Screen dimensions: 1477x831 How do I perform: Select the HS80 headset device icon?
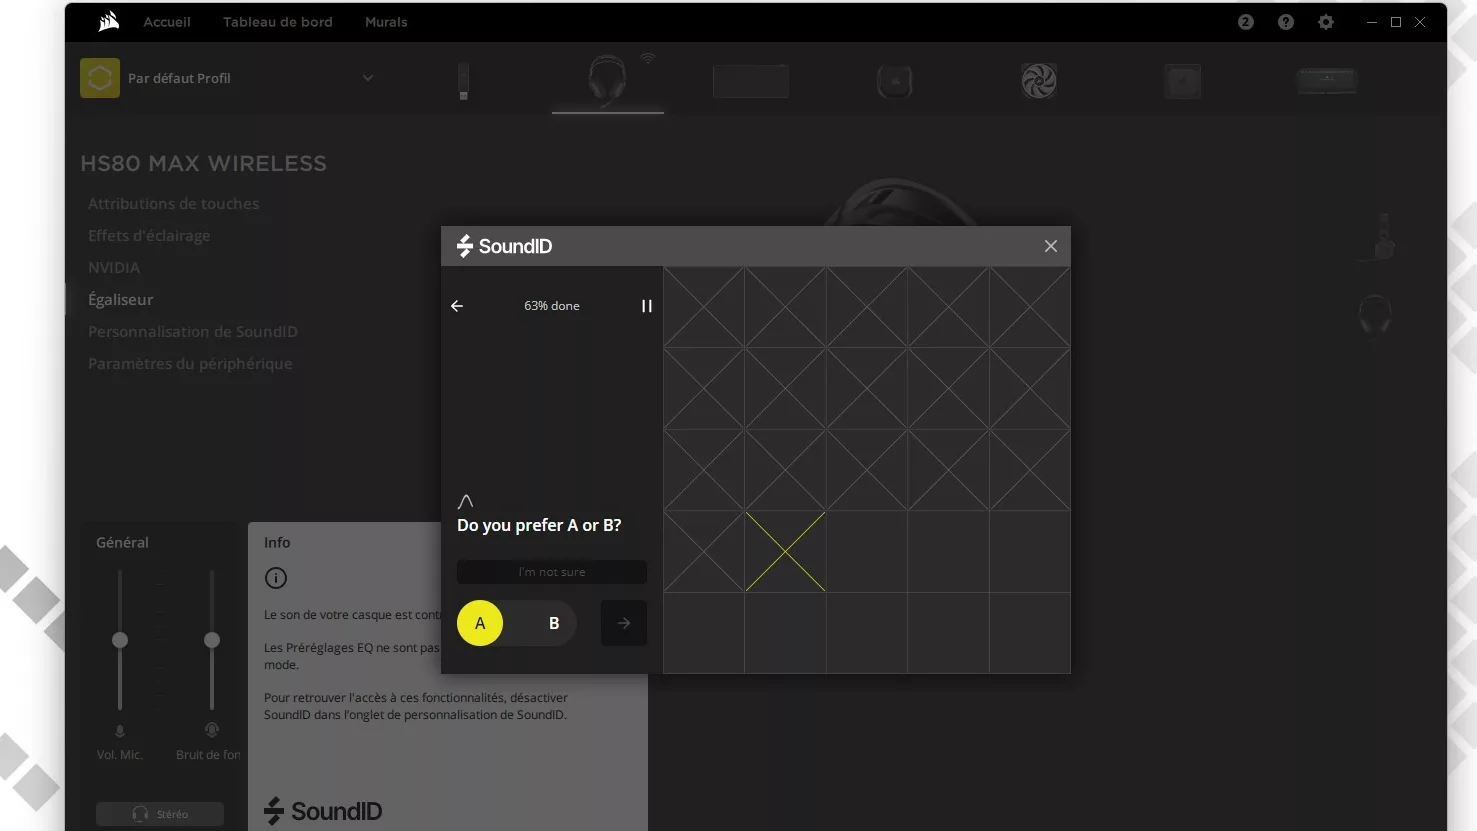(x=607, y=81)
